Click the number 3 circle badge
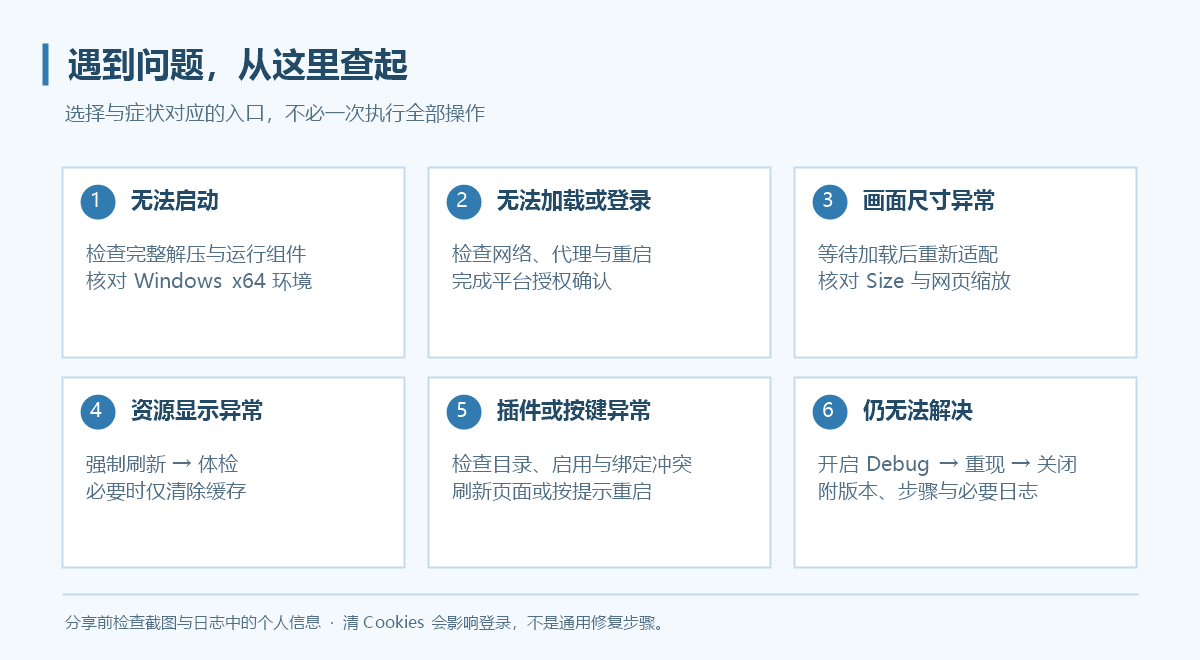The image size is (1200, 660). pyautogui.click(x=830, y=201)
